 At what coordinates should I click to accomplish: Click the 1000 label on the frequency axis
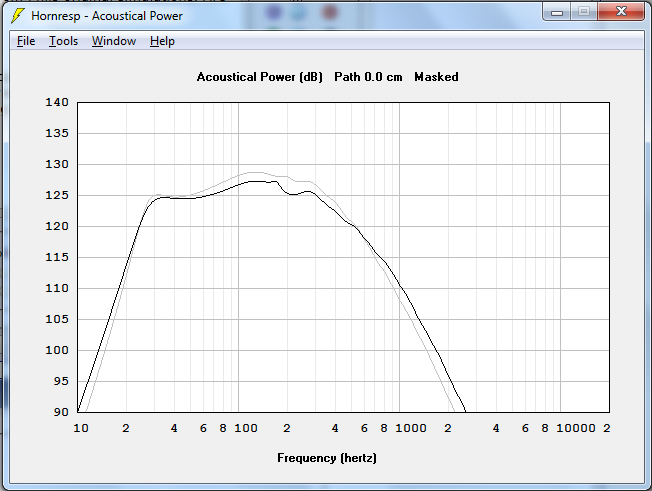411,428
